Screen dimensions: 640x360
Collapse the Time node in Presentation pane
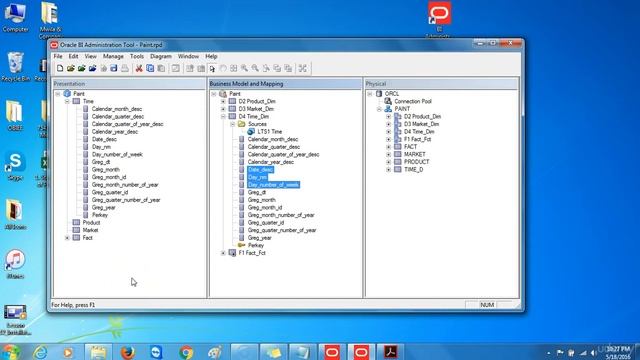(67, 101)
